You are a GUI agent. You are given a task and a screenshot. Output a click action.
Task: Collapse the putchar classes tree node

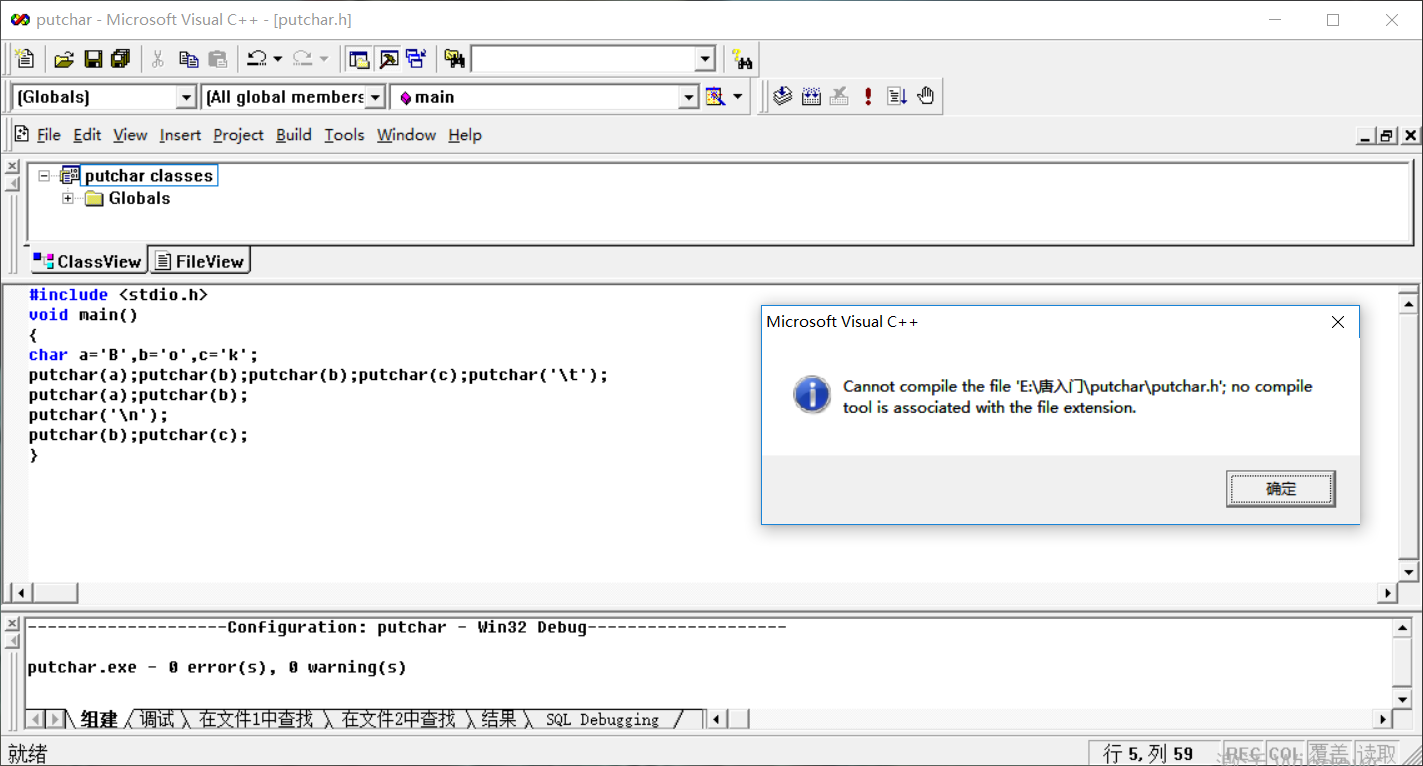point(44,176)
